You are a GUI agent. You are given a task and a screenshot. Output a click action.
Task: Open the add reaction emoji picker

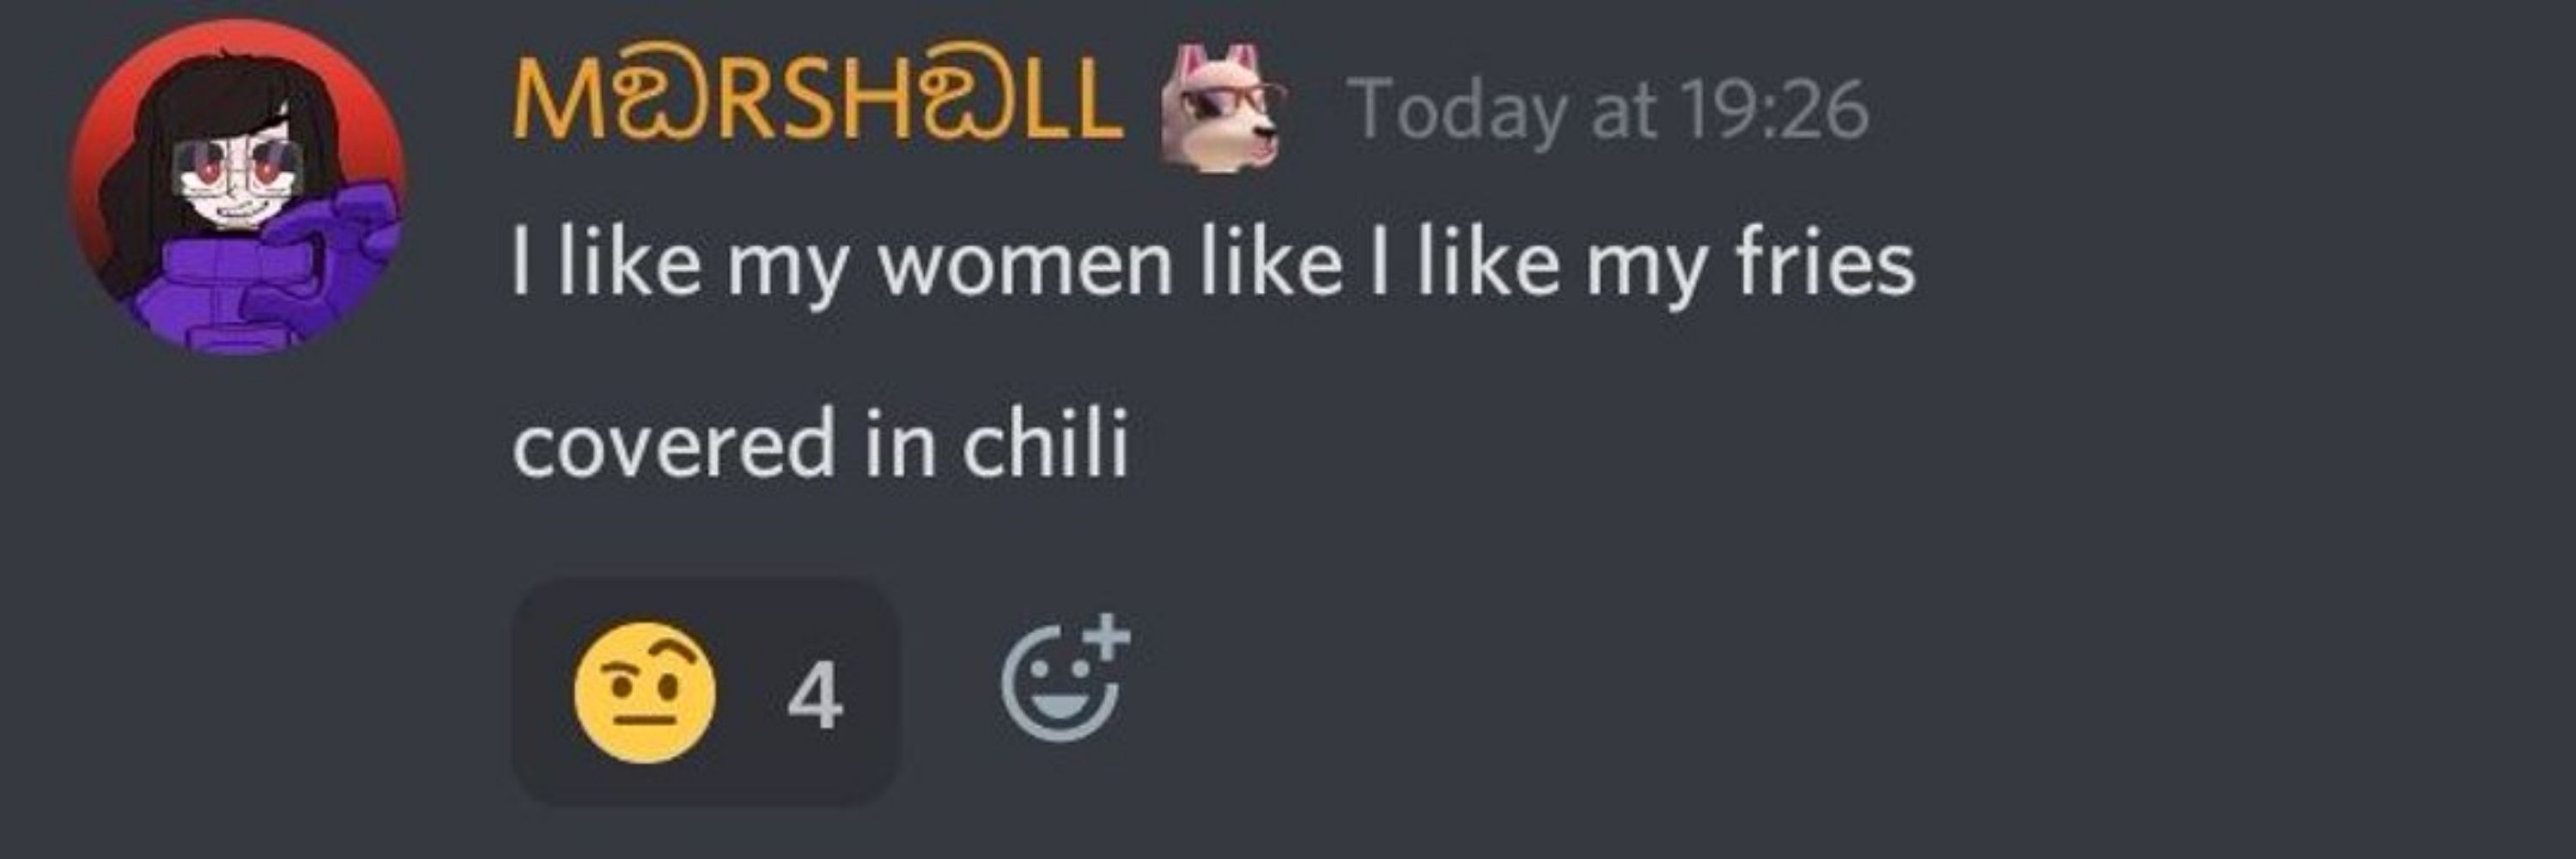1066,677
